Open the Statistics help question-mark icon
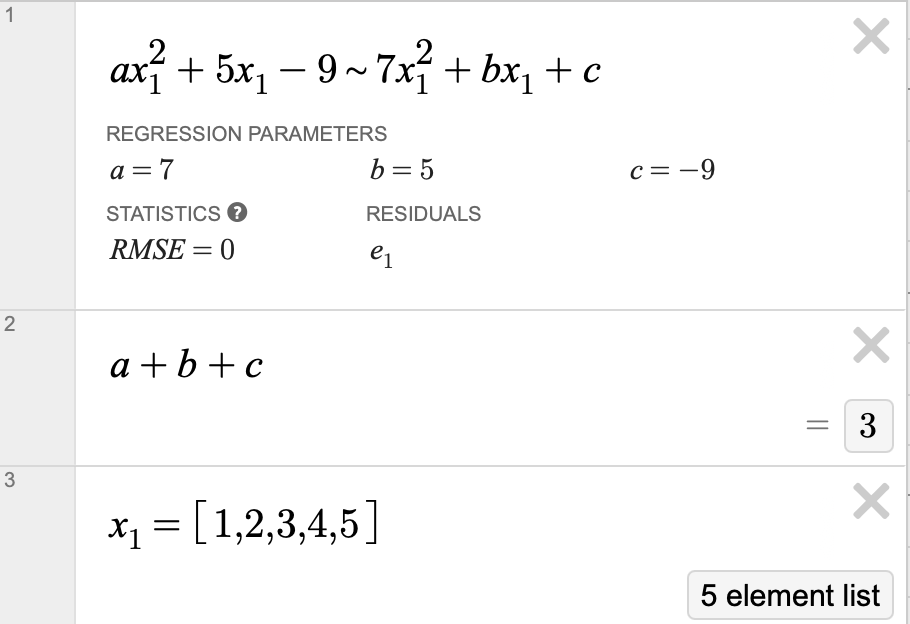This screenshot has width=910, height=624. pos(237,212)
